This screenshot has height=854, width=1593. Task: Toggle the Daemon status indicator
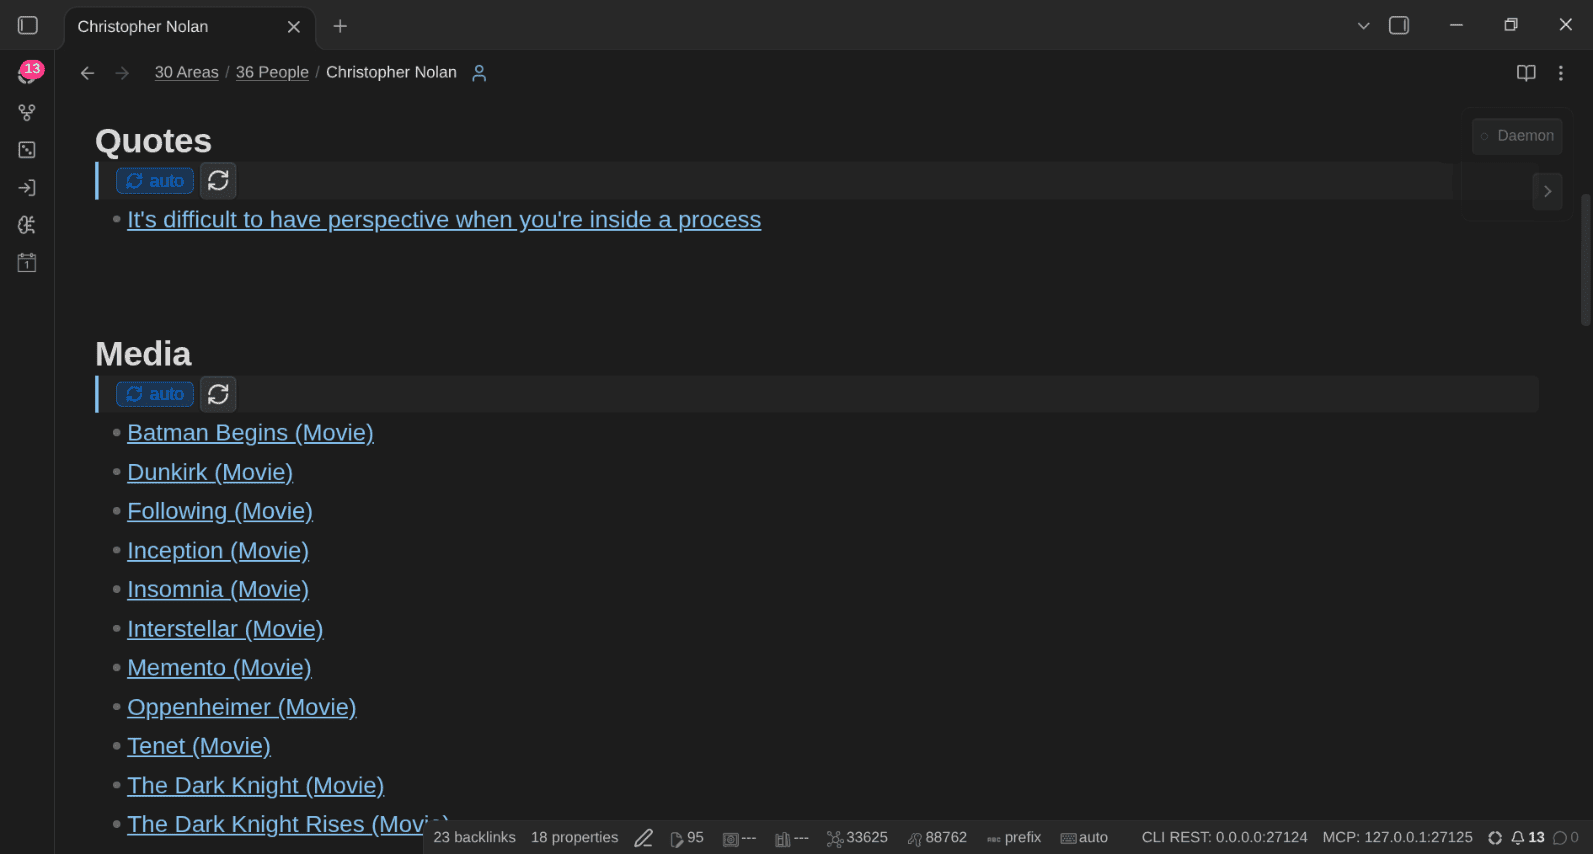click(x=1517, y=136)
